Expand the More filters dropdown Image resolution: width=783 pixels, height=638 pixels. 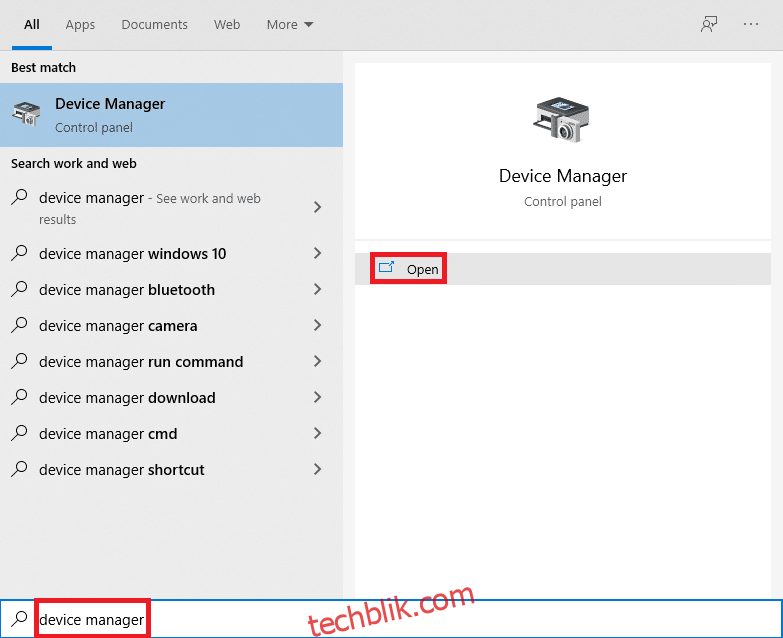290,24
